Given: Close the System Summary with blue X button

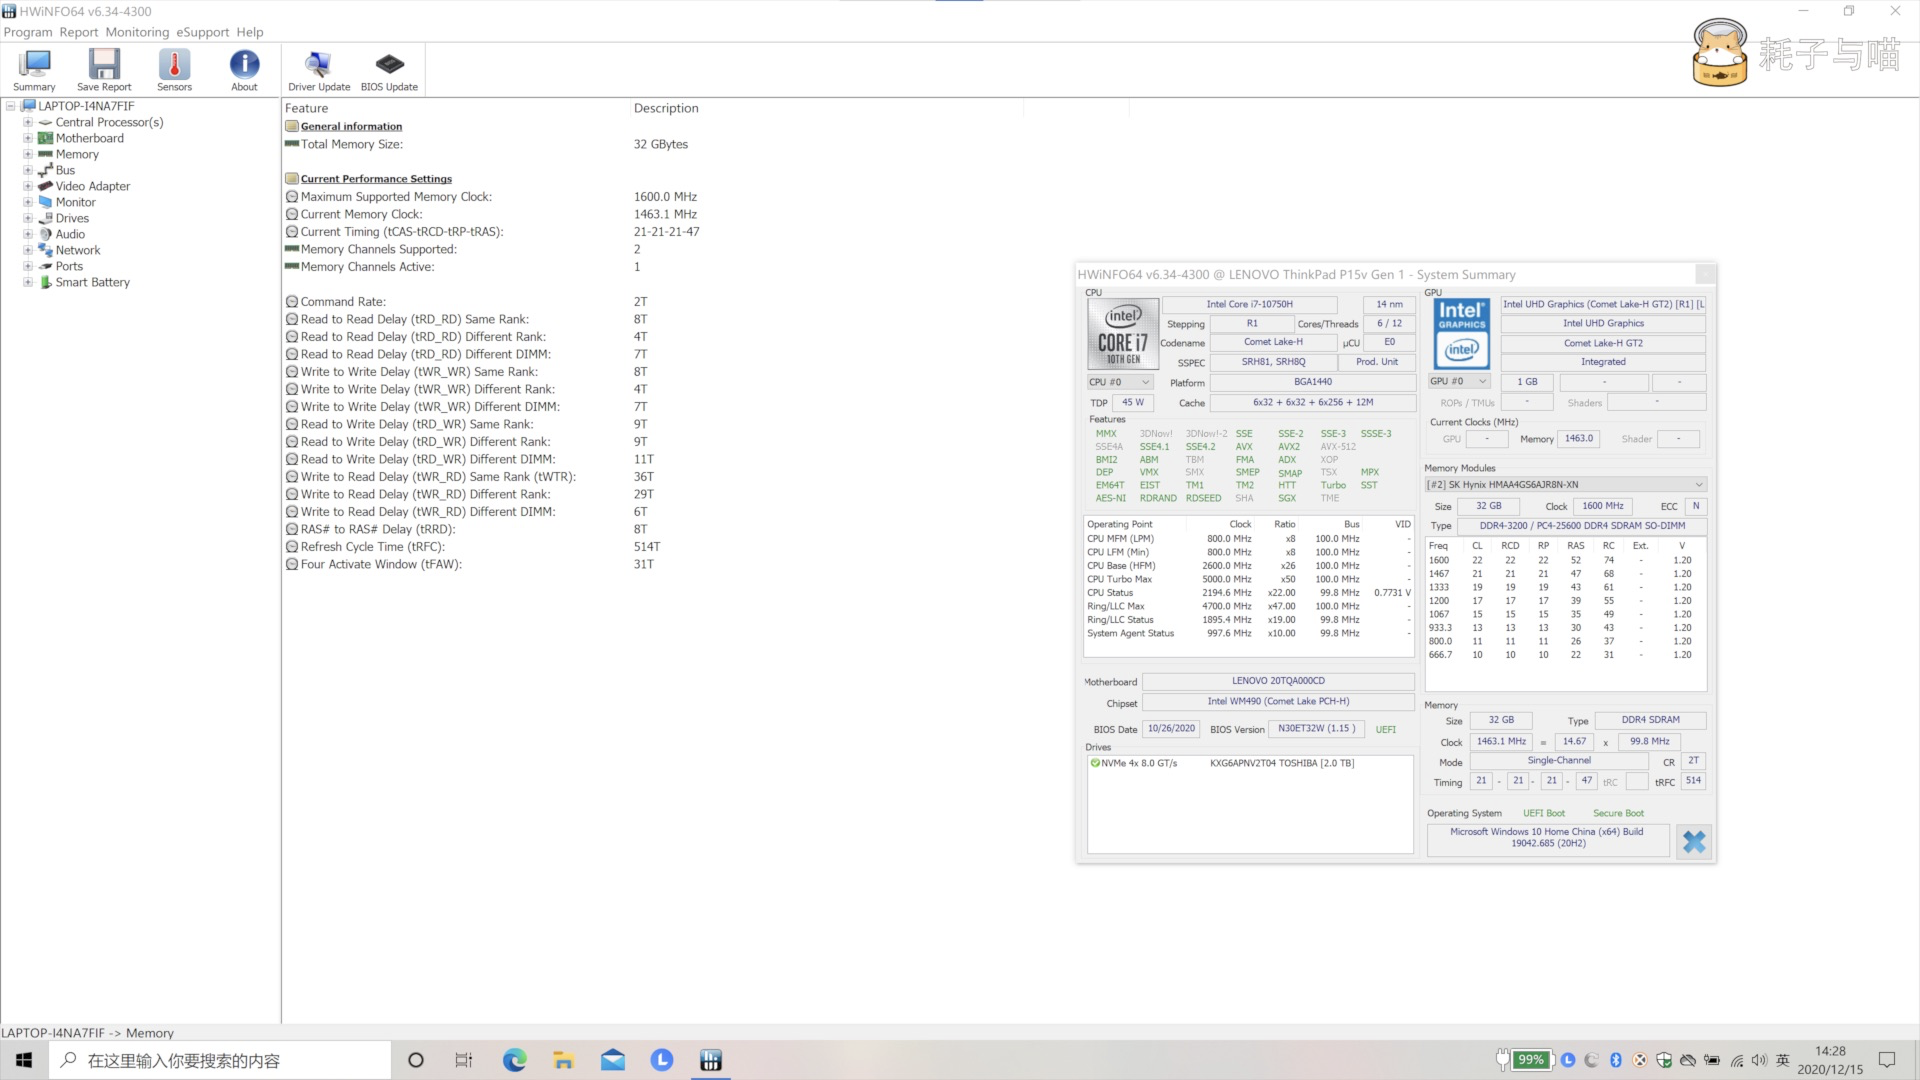Looking at the screenshot, I should click(x=1694, y=841).
